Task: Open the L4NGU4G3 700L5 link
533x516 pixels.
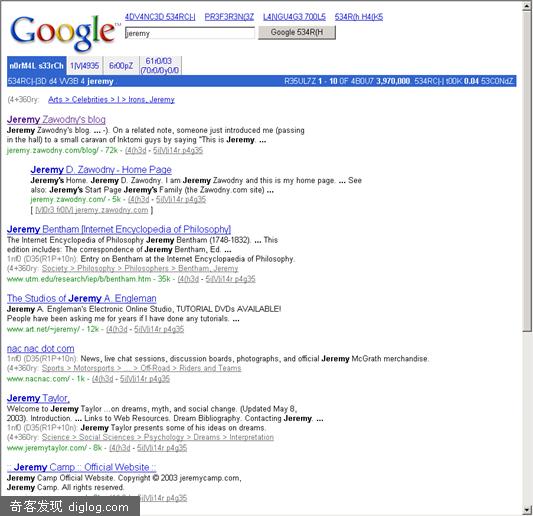Action: pos(294,17)
